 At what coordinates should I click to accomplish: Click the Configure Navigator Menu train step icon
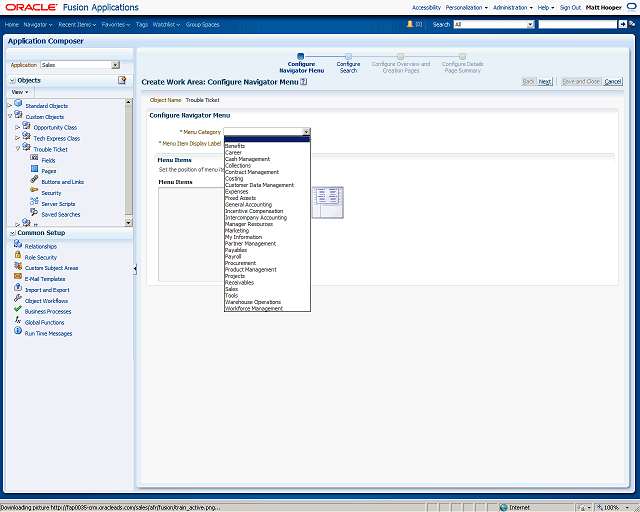click(301, 56)
